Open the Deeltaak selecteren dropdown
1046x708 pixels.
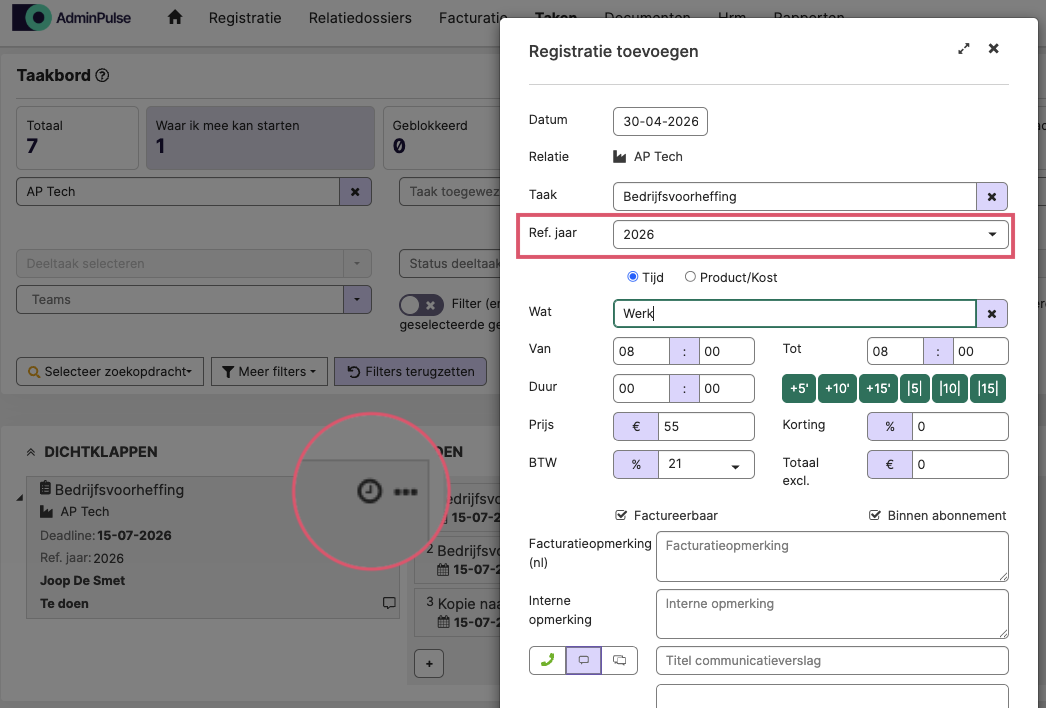click(x=193, y=264)
